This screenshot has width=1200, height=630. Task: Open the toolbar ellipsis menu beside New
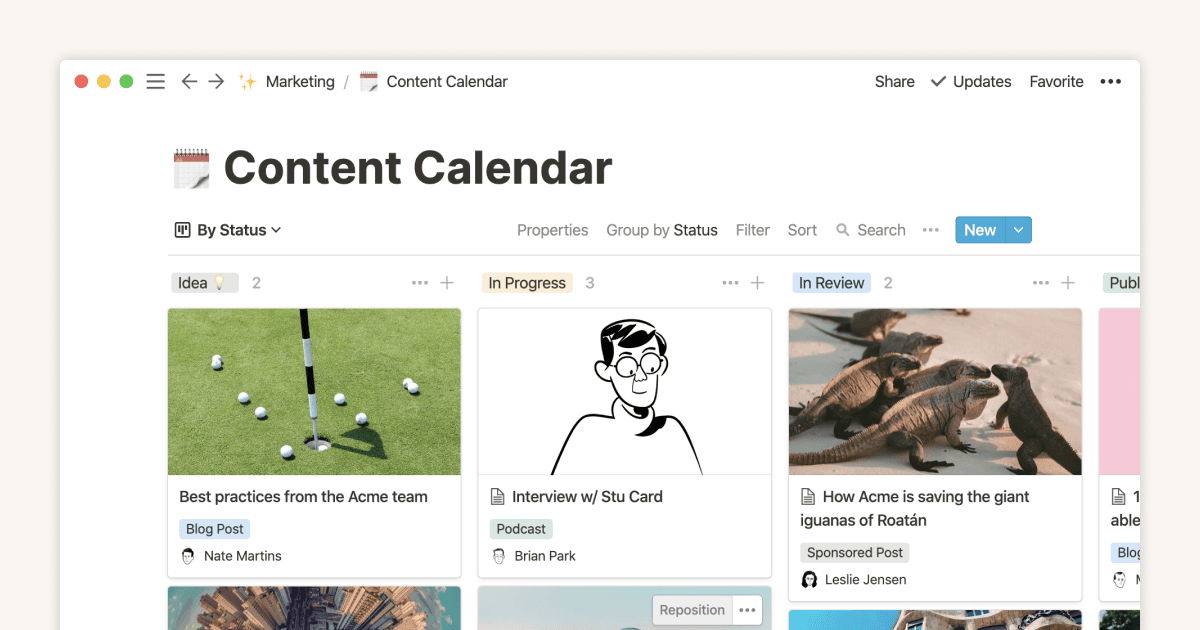[x=930, y=230]
